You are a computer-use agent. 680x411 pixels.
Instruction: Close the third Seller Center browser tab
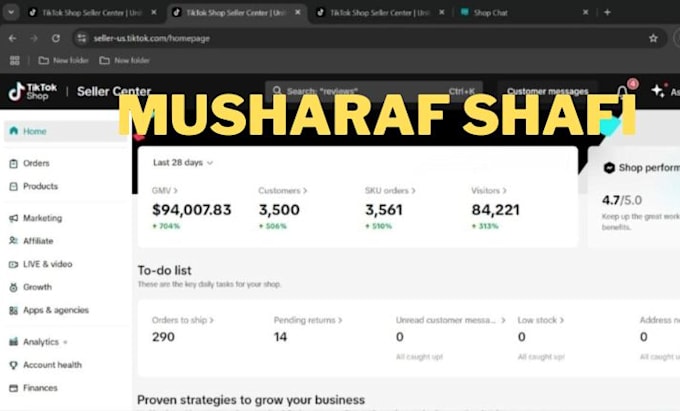[441, 13]
